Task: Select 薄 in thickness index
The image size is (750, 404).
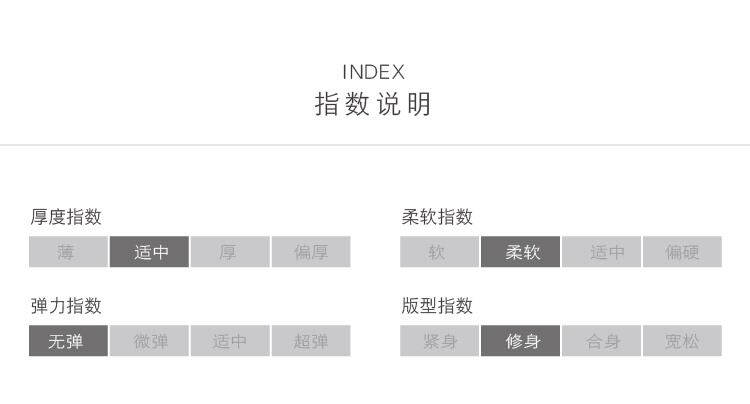Action: 68,252
